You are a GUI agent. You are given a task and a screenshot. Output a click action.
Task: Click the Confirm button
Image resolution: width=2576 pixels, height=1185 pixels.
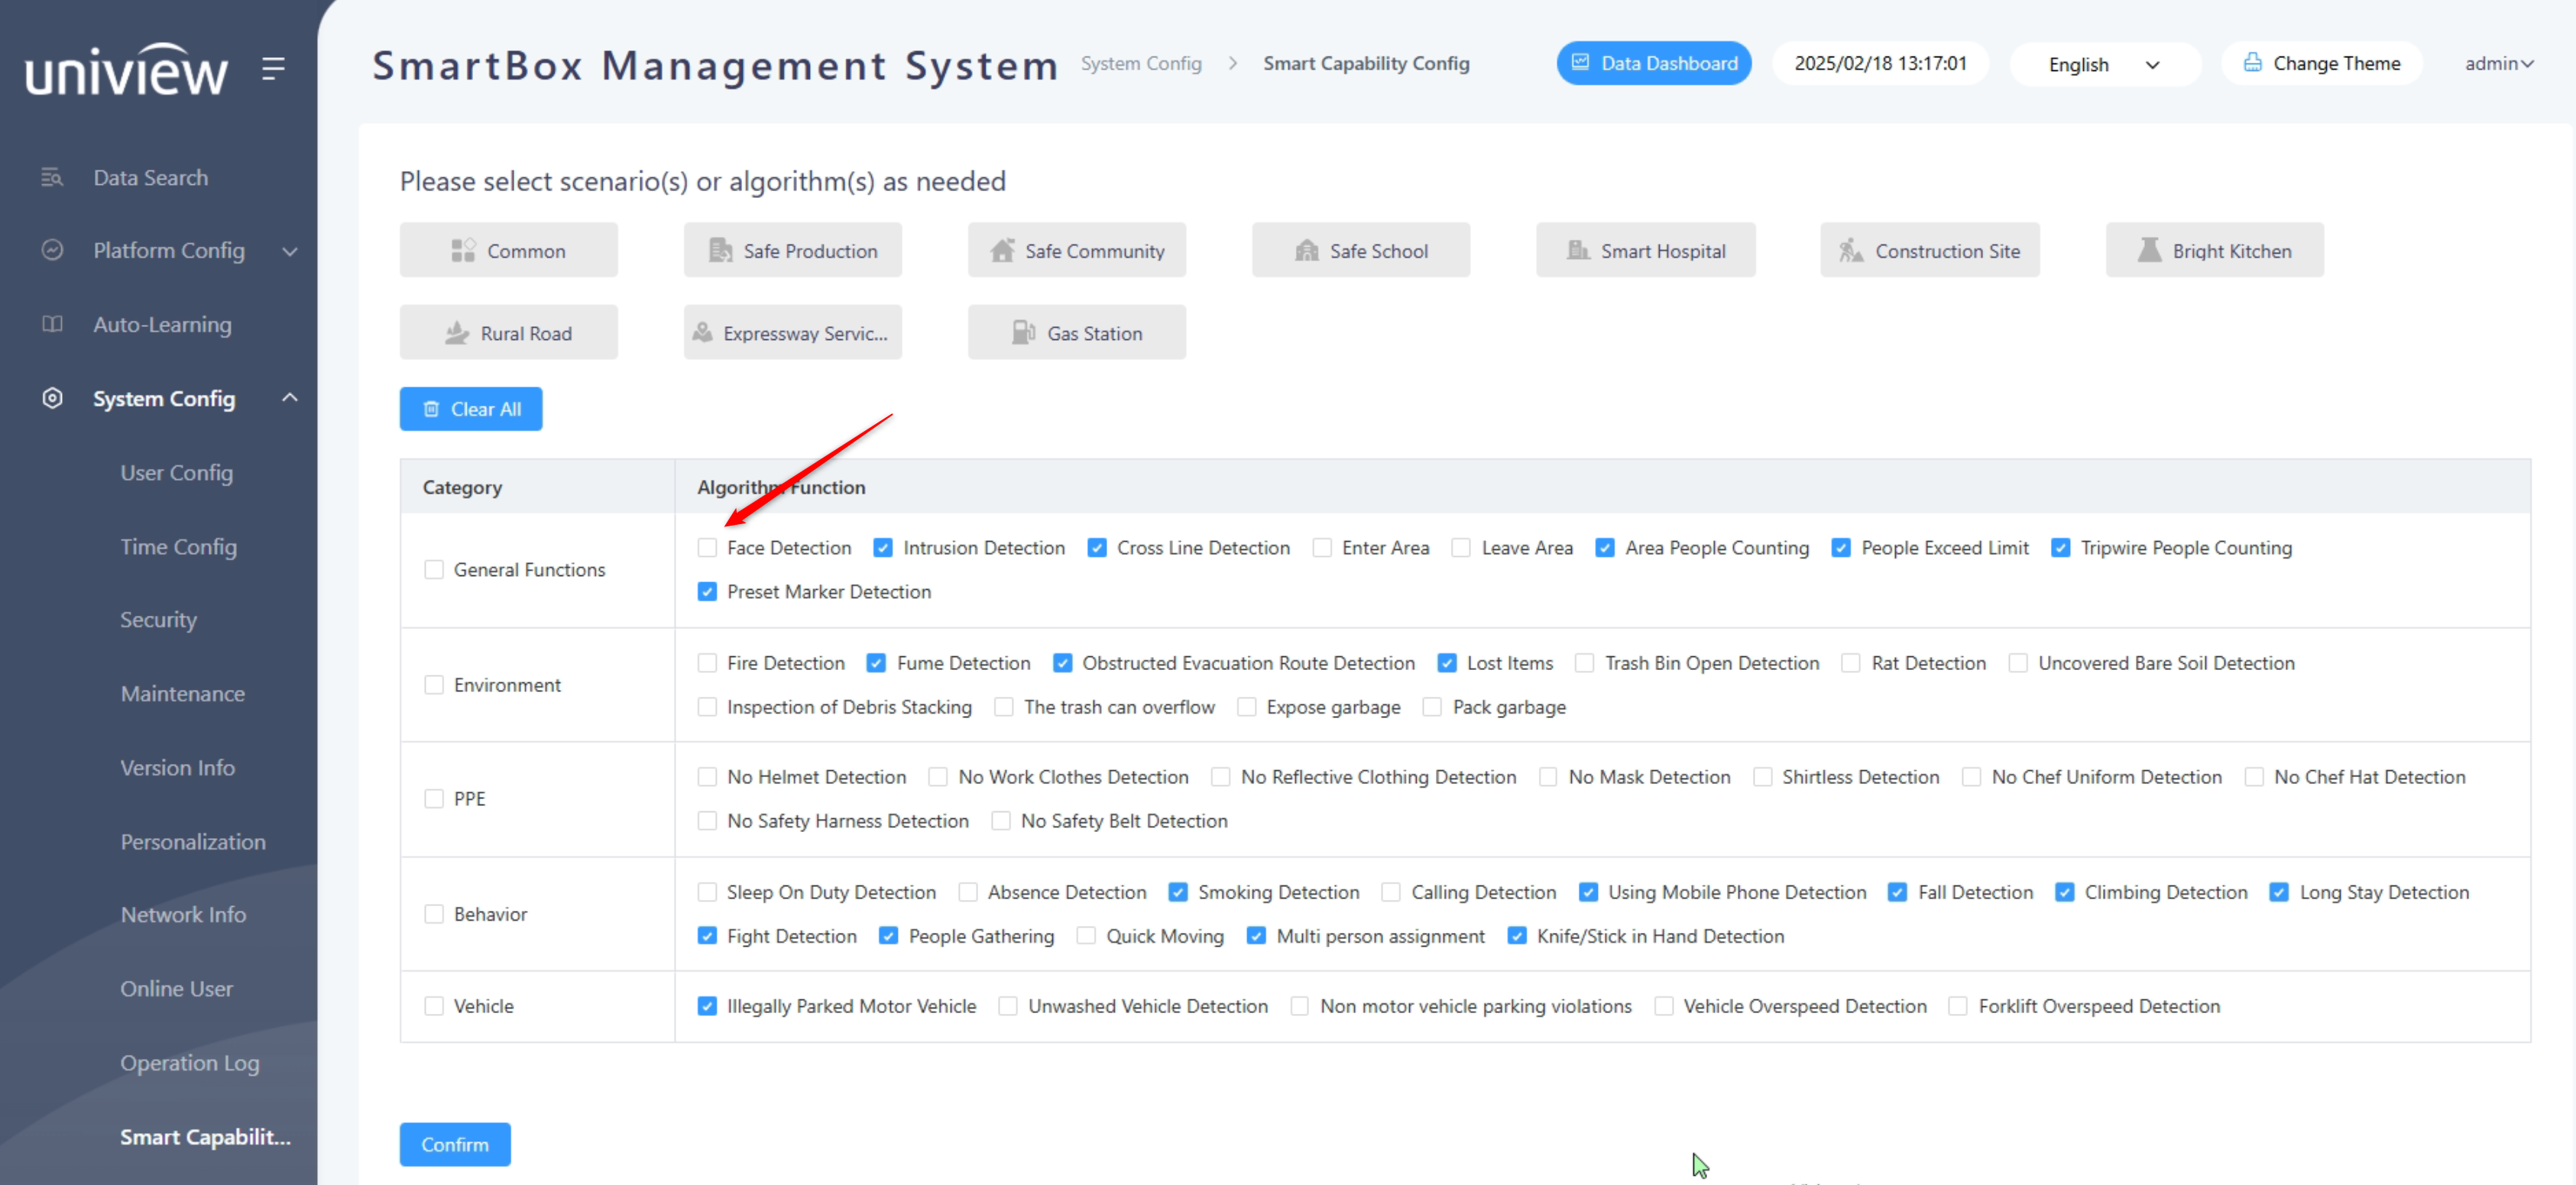[454, 1144]
